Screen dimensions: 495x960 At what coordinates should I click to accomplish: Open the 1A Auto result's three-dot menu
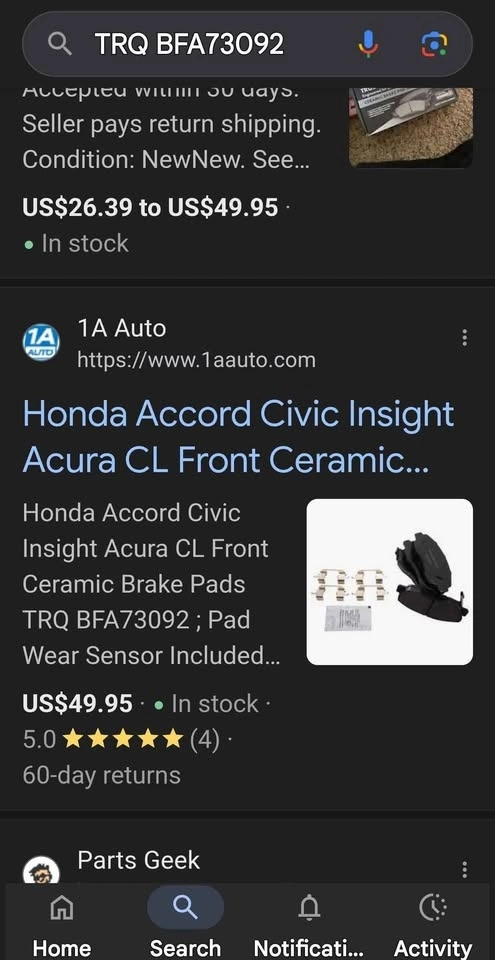click(464, 337)
